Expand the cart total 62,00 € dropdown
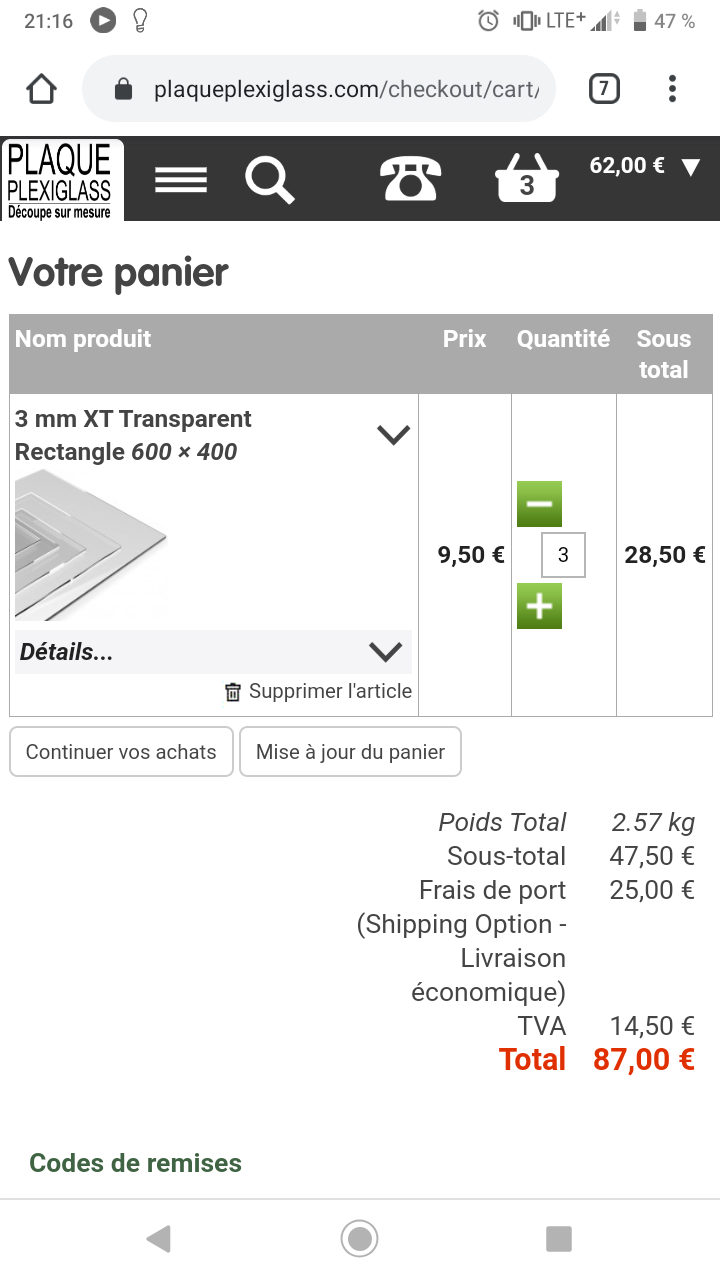Image resolution: width=720 pixels, height=1280 pixels. pyautogui.click(x=690, y=167)
